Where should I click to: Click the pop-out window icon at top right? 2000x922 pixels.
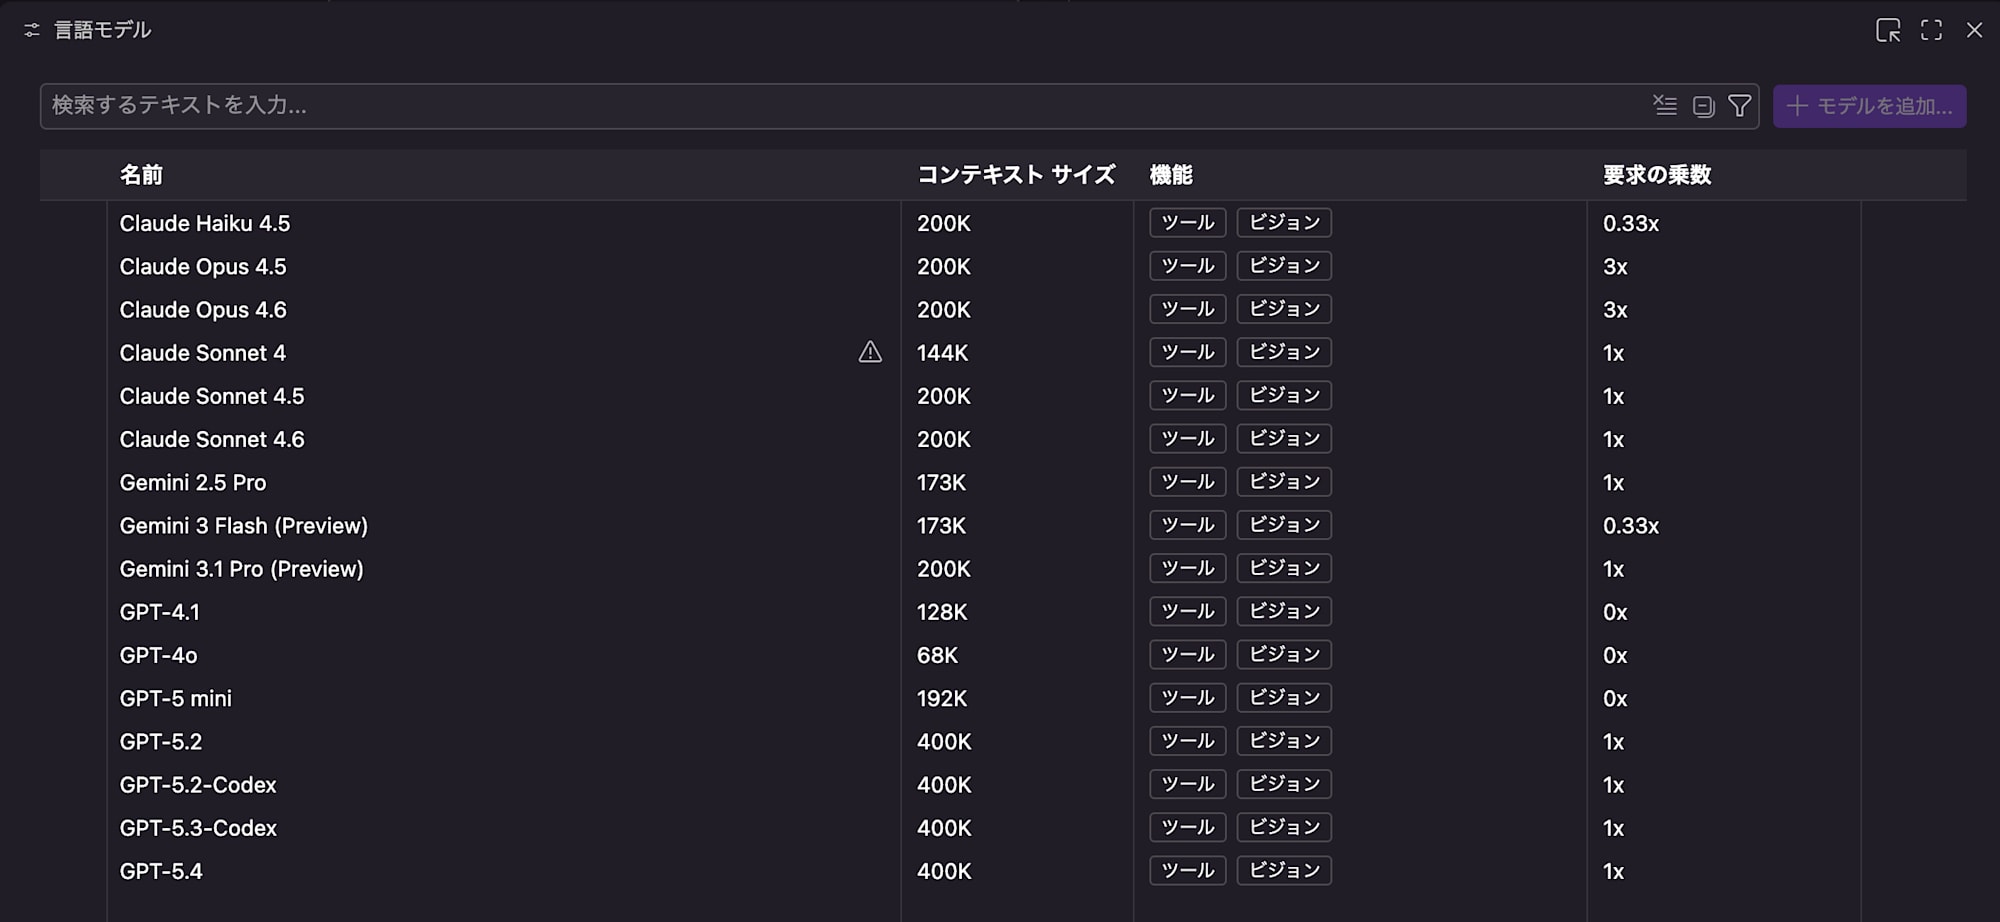click(1889, 30)
